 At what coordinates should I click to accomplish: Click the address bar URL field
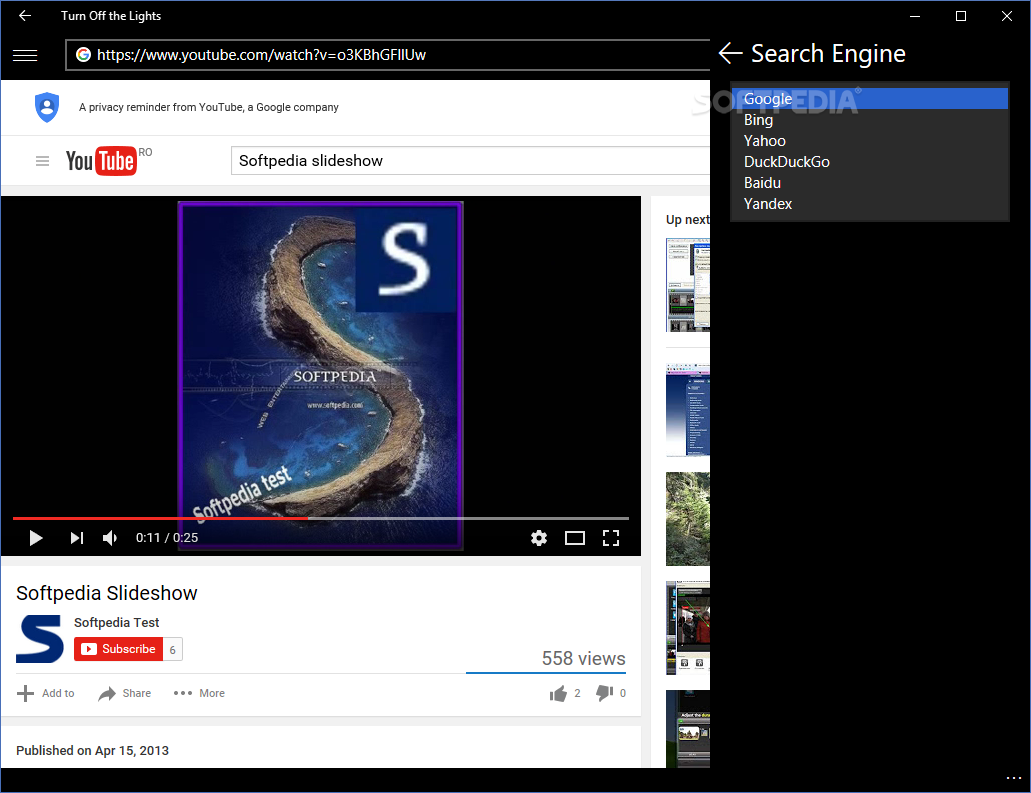click(x=388, y=55)
